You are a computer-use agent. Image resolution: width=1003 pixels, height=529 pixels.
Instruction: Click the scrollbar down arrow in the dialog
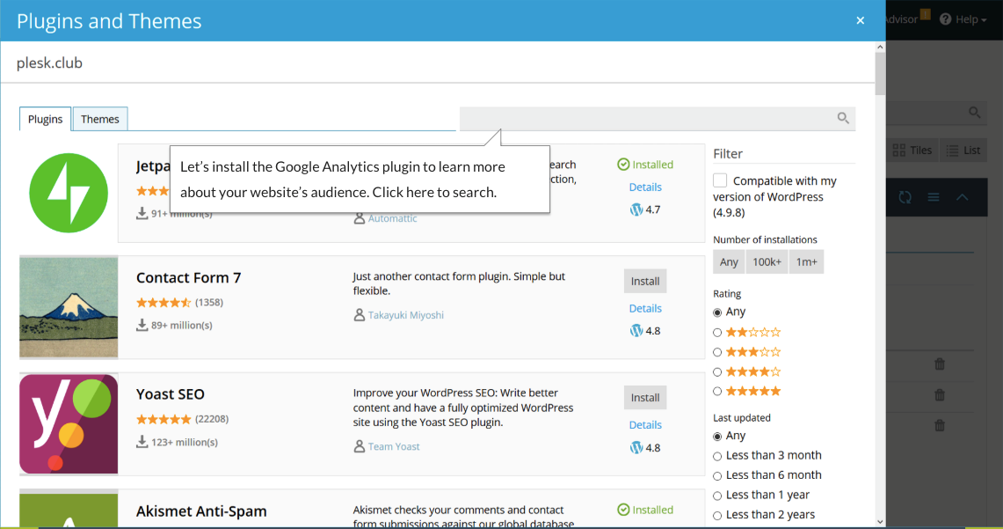880,522
